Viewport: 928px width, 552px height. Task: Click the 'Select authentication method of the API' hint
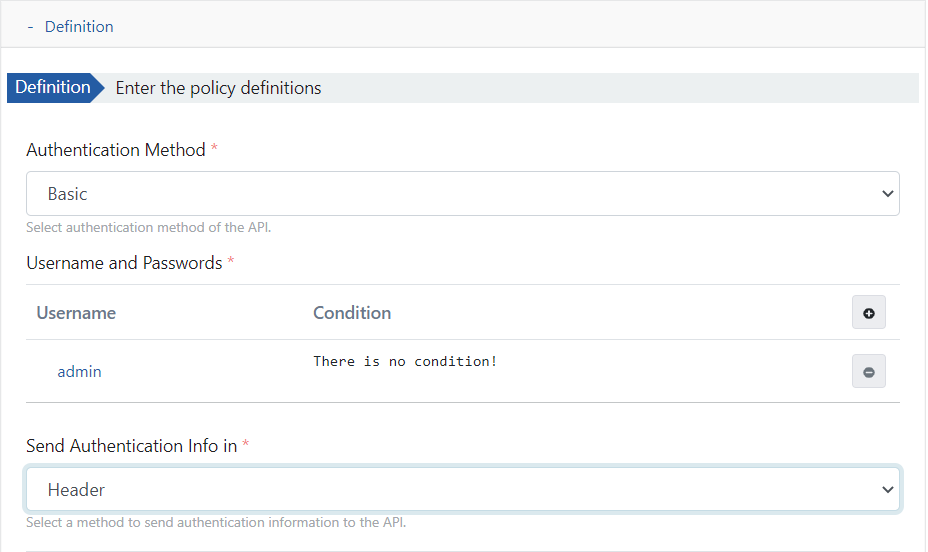pos(148,228)
